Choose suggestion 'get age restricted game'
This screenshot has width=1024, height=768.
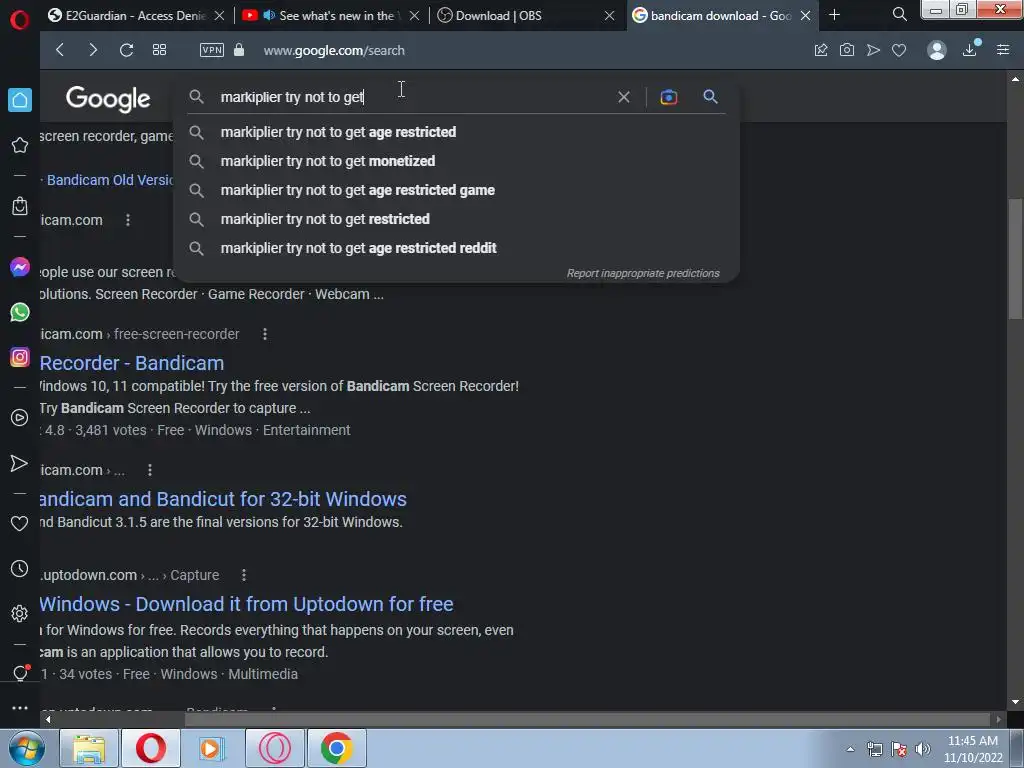point(357,190)
